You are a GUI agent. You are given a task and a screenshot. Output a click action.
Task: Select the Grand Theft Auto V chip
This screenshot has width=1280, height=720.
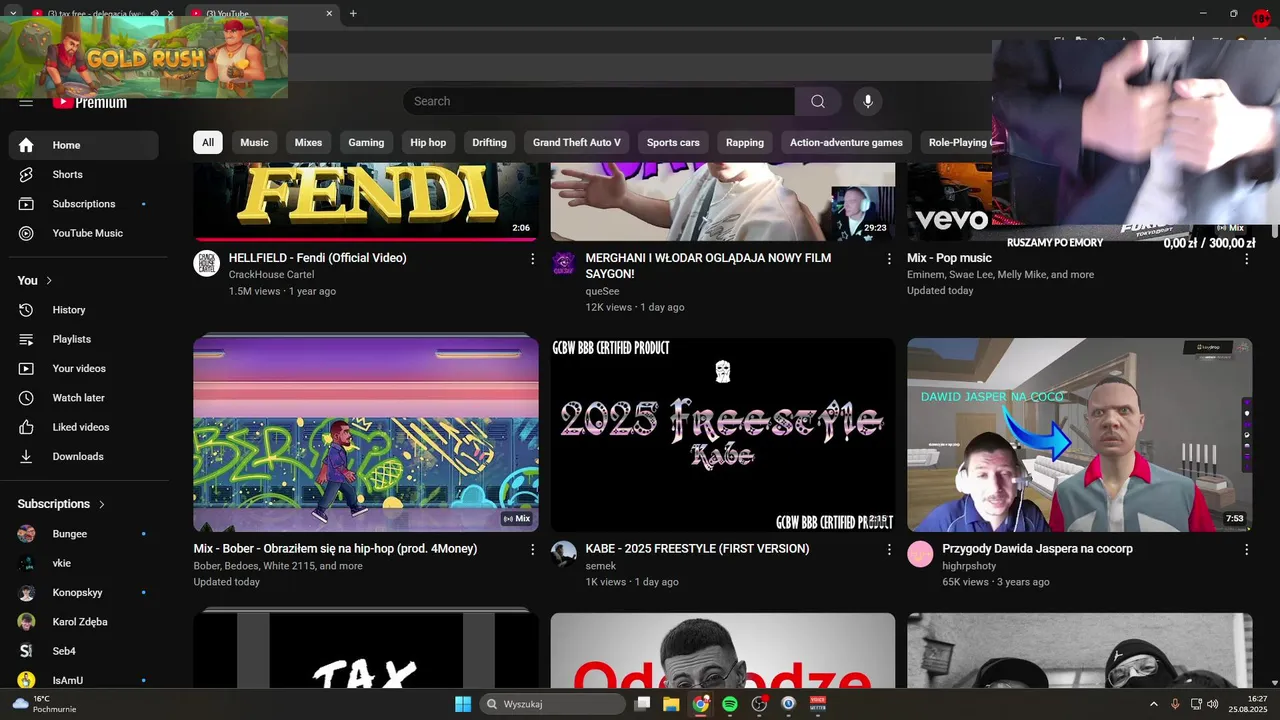click(576, 142)
